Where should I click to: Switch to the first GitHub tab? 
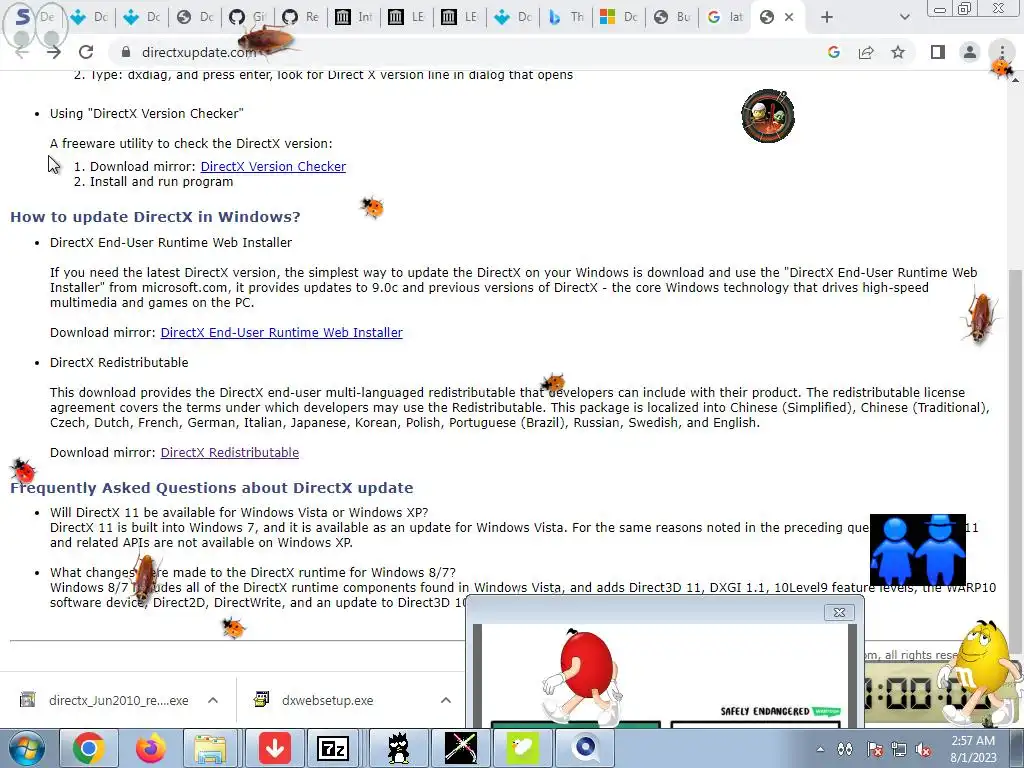(x=248, y=17)
